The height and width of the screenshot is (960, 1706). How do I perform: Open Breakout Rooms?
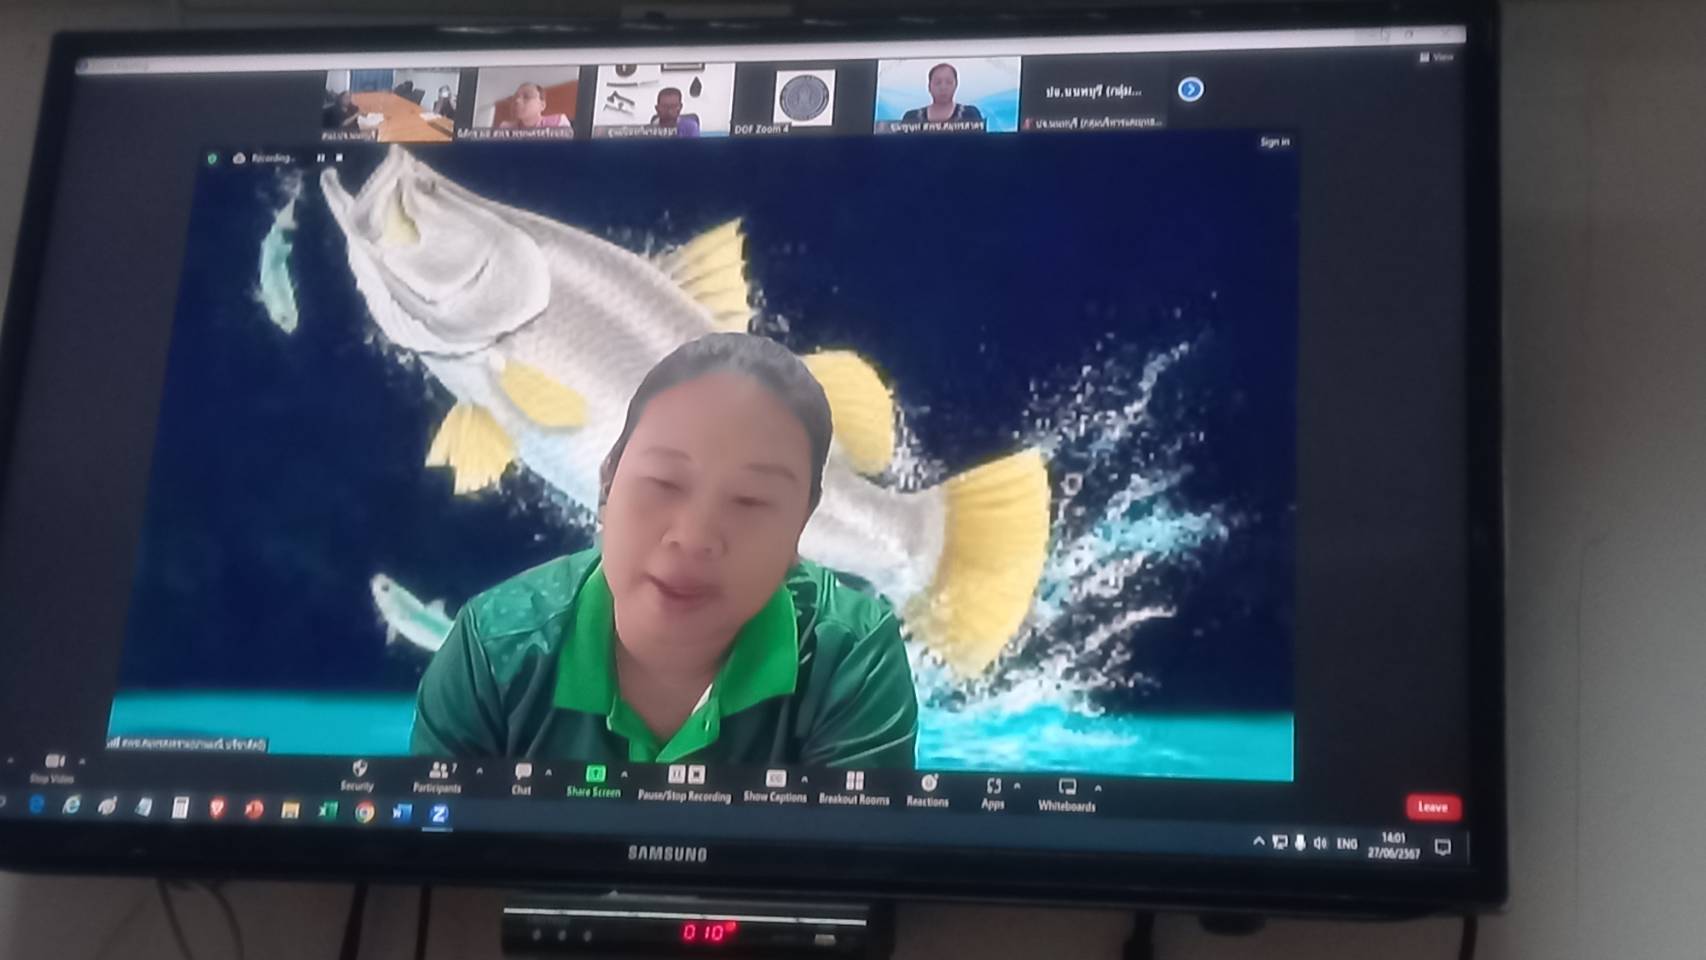[854, 788]
